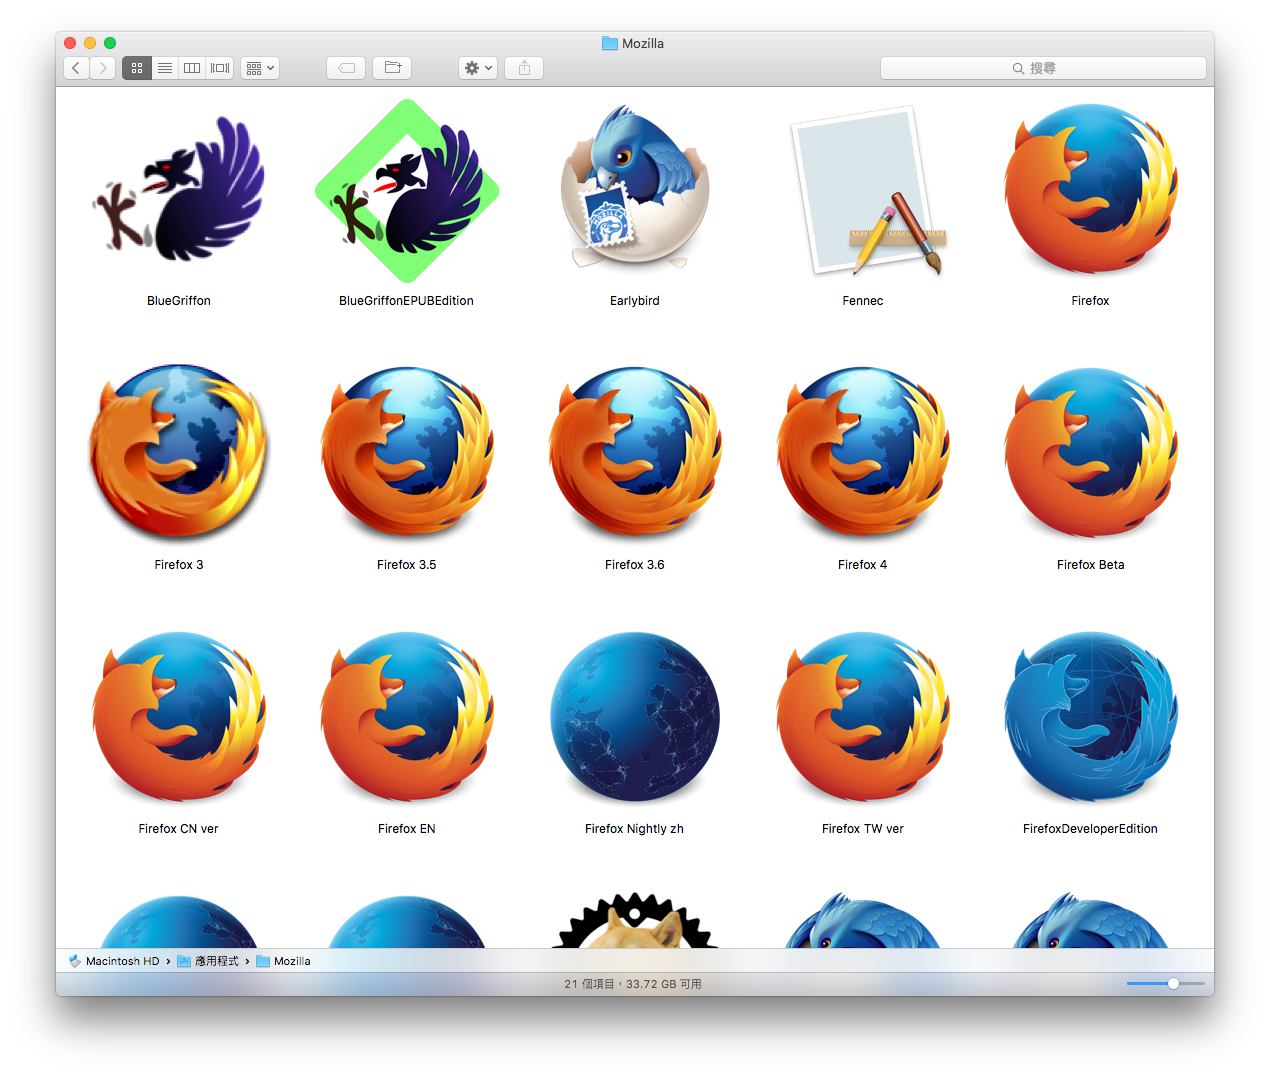Select the Earlybird application icon
1270x1076 pixels.
(x=634, y=192)
